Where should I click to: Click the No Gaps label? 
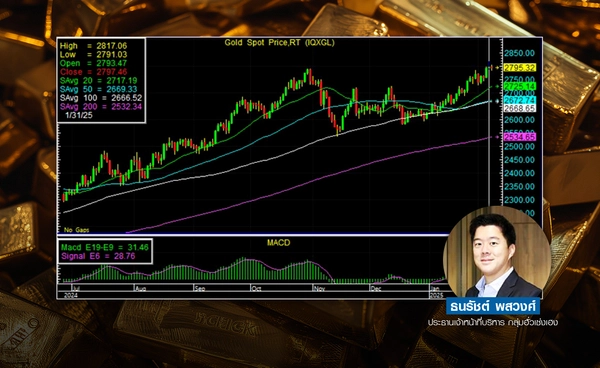tap(77, 230)
